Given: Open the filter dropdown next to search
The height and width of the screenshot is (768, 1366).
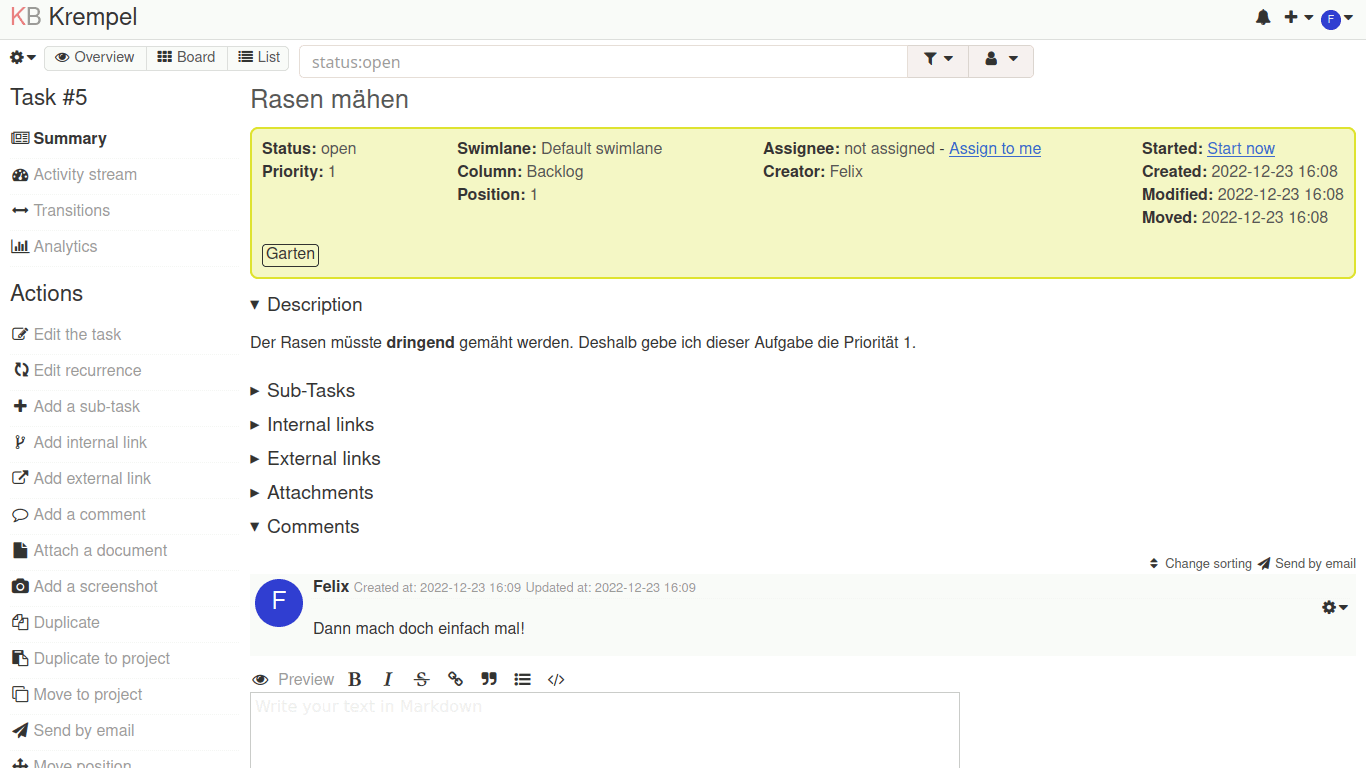Looking at the screenshot, I should pos(938,60).
